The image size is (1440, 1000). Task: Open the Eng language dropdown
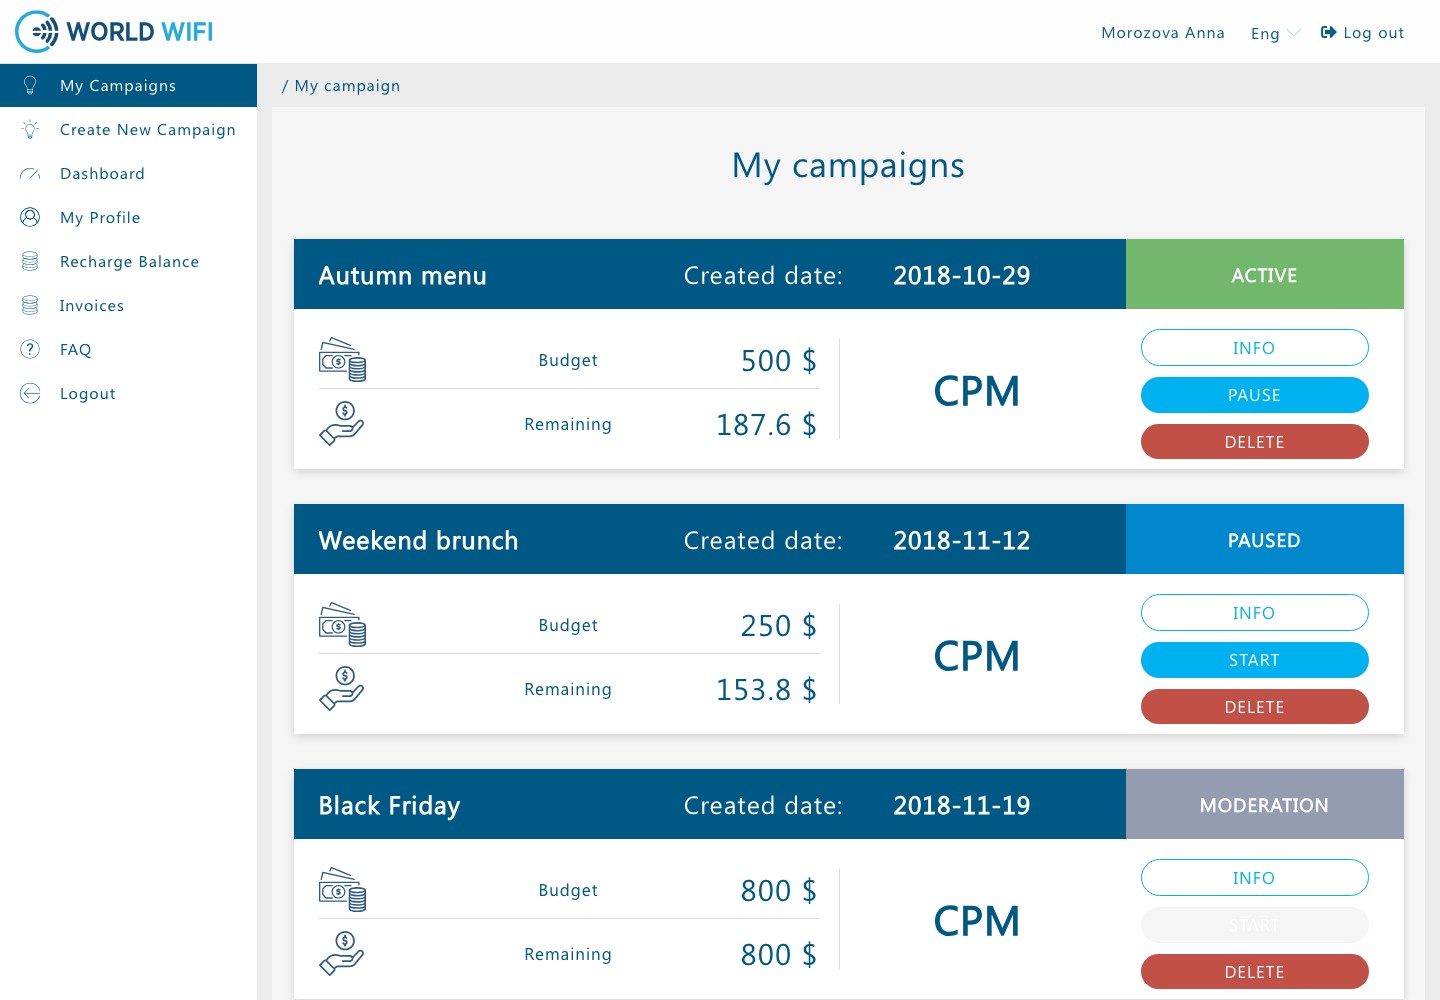click(x=1275, y=33)
